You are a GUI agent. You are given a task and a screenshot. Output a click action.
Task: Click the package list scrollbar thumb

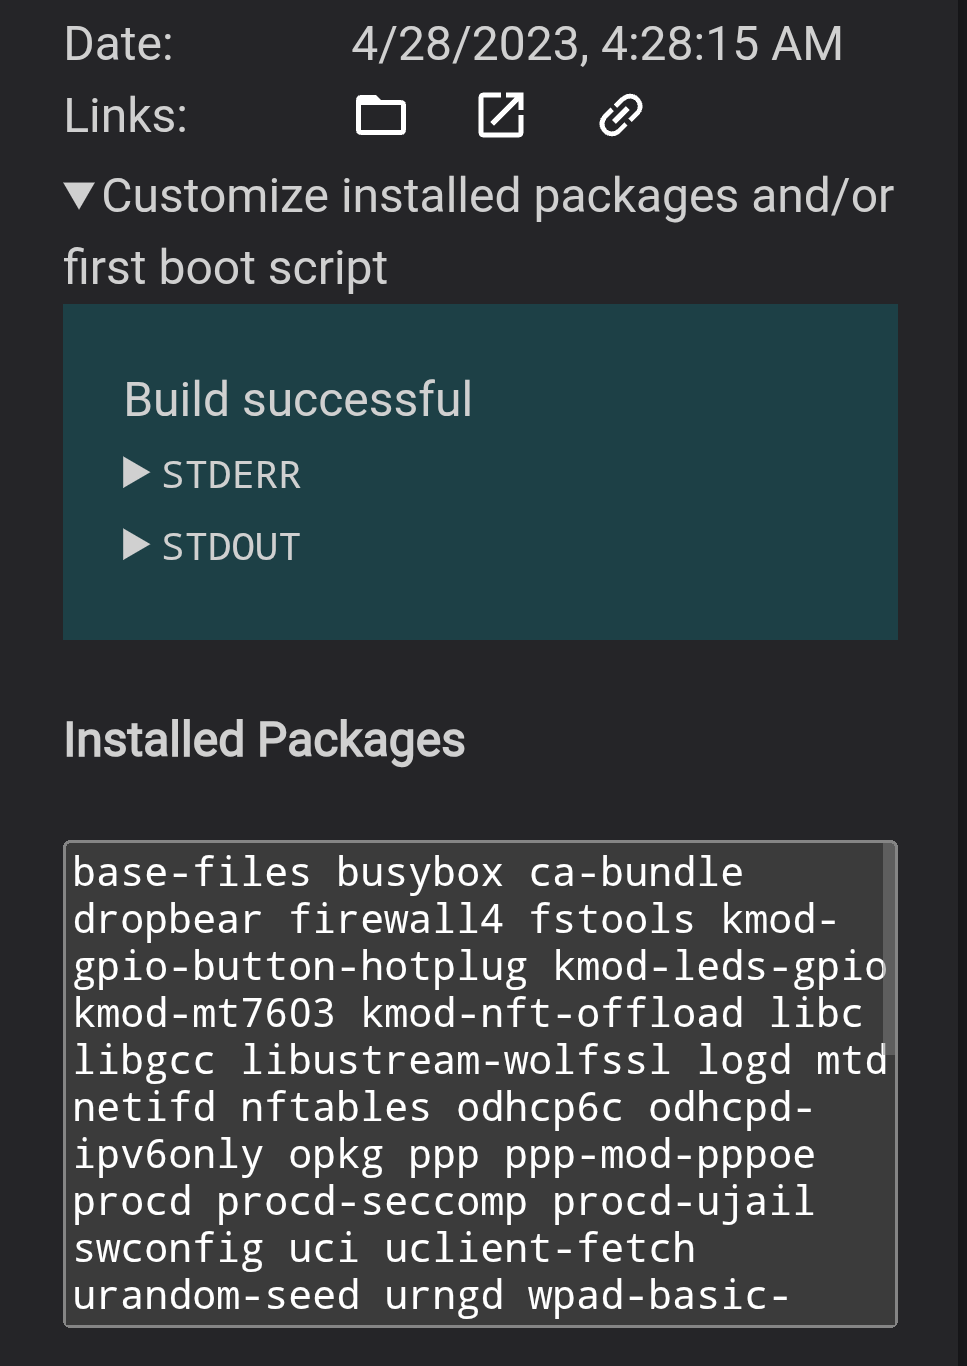point(889,950)
